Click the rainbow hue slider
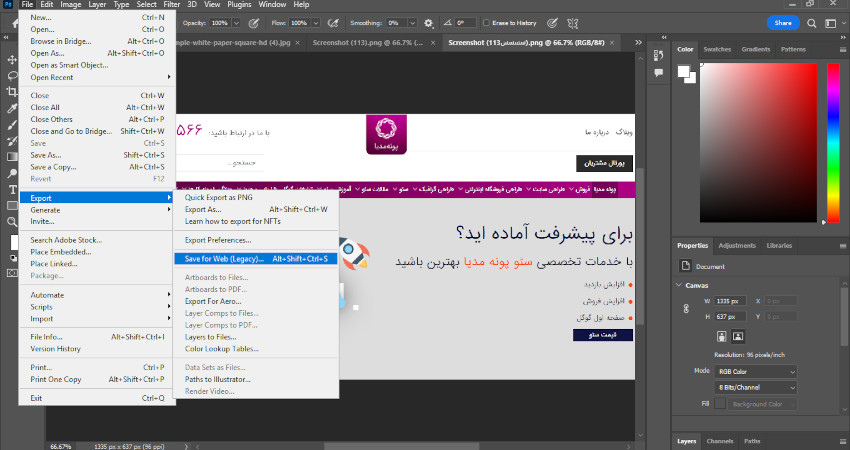Image resolution: width=850 pixels, height=450 pixels. (x=833, y=143)
